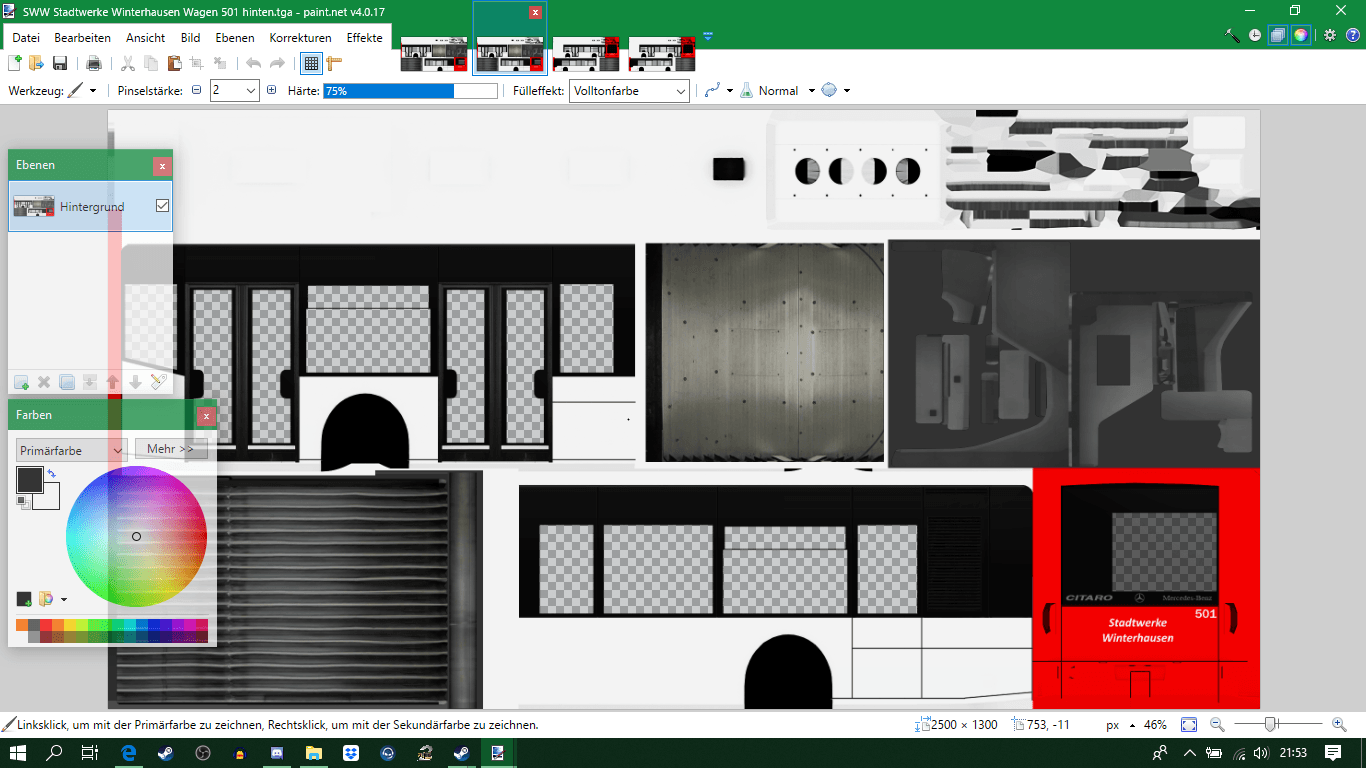Toggle Hintergrund layer visibility checkbox
Screen dimensions: 1366x768
point(163,206)
